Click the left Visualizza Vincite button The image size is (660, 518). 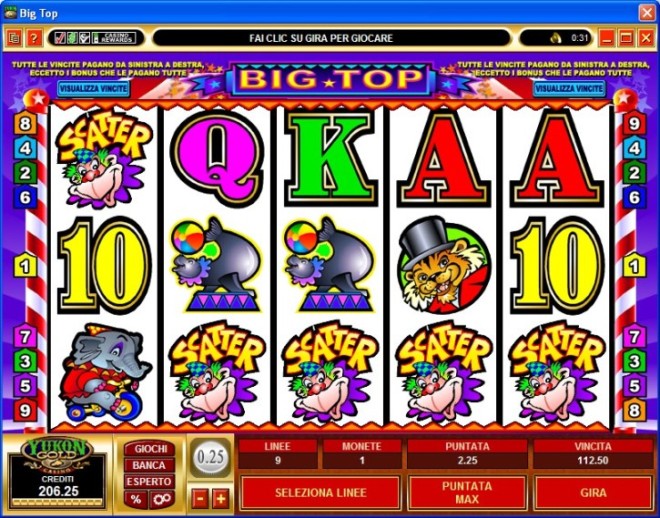tap(93, 89)
